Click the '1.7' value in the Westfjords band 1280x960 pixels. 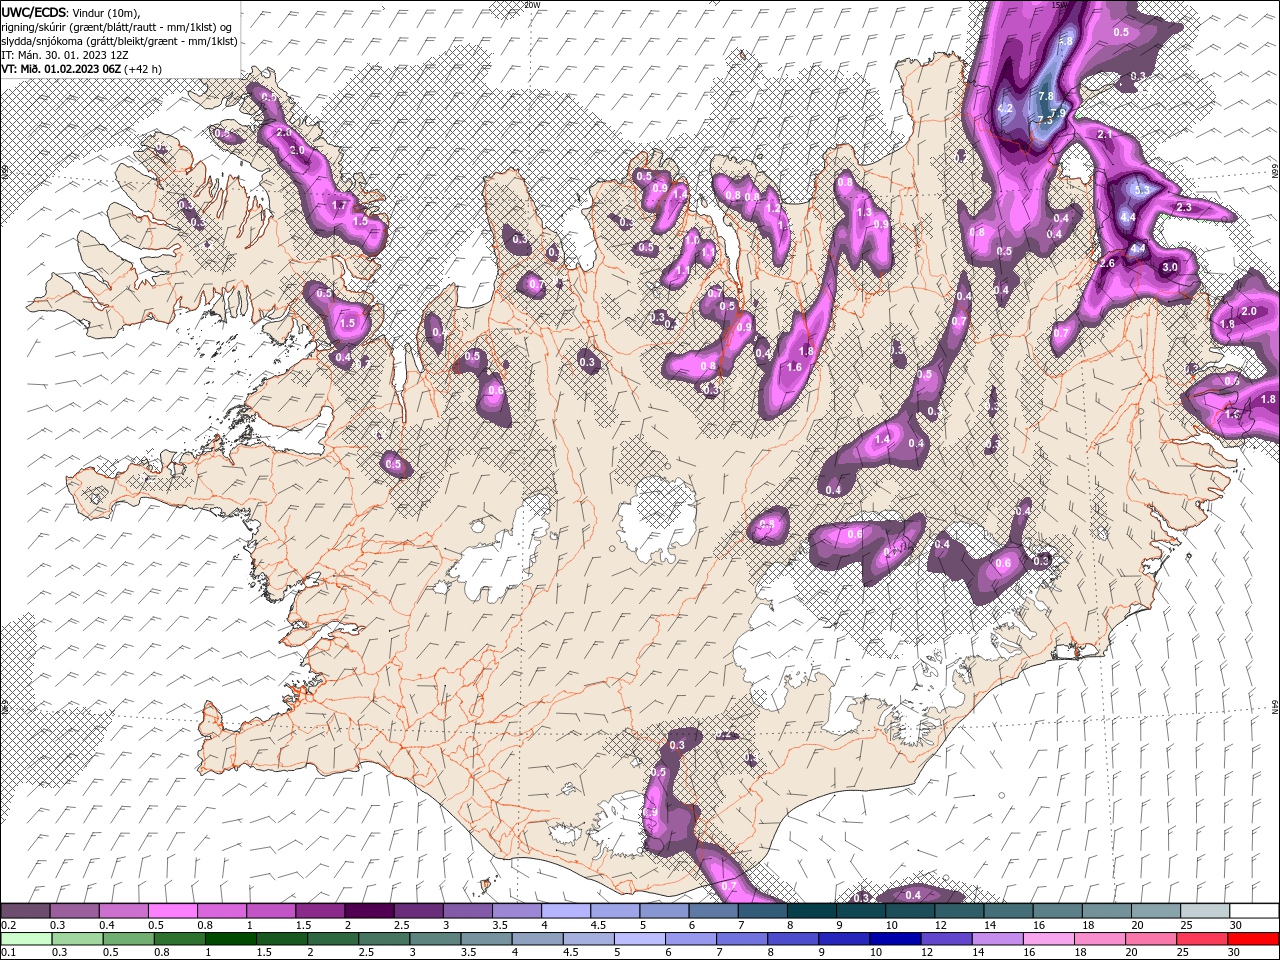click(339, 205)
